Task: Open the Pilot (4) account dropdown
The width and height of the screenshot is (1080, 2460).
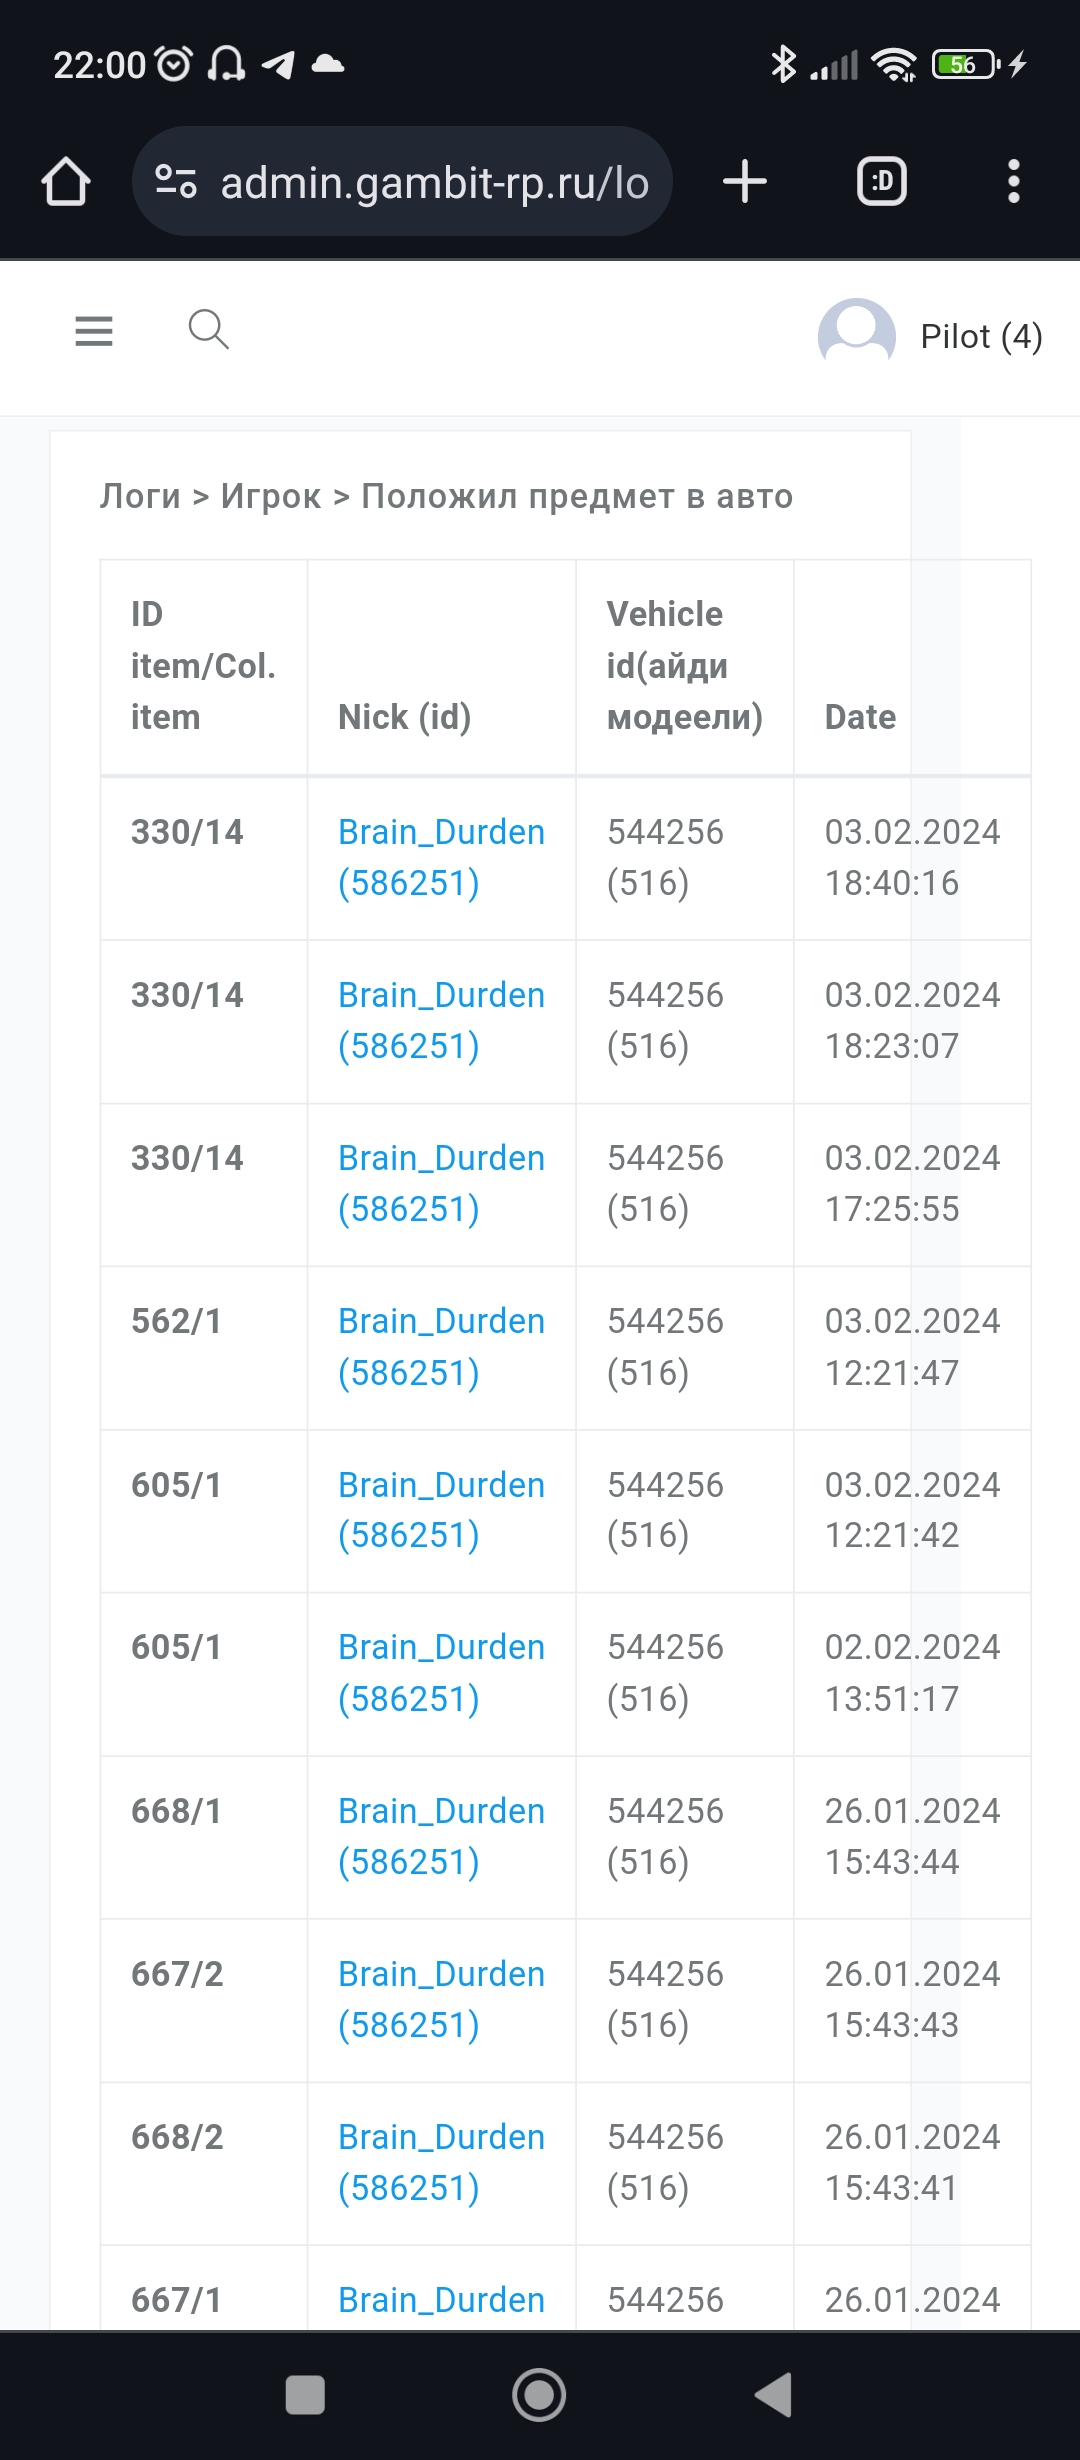Action: click(980, 337)
